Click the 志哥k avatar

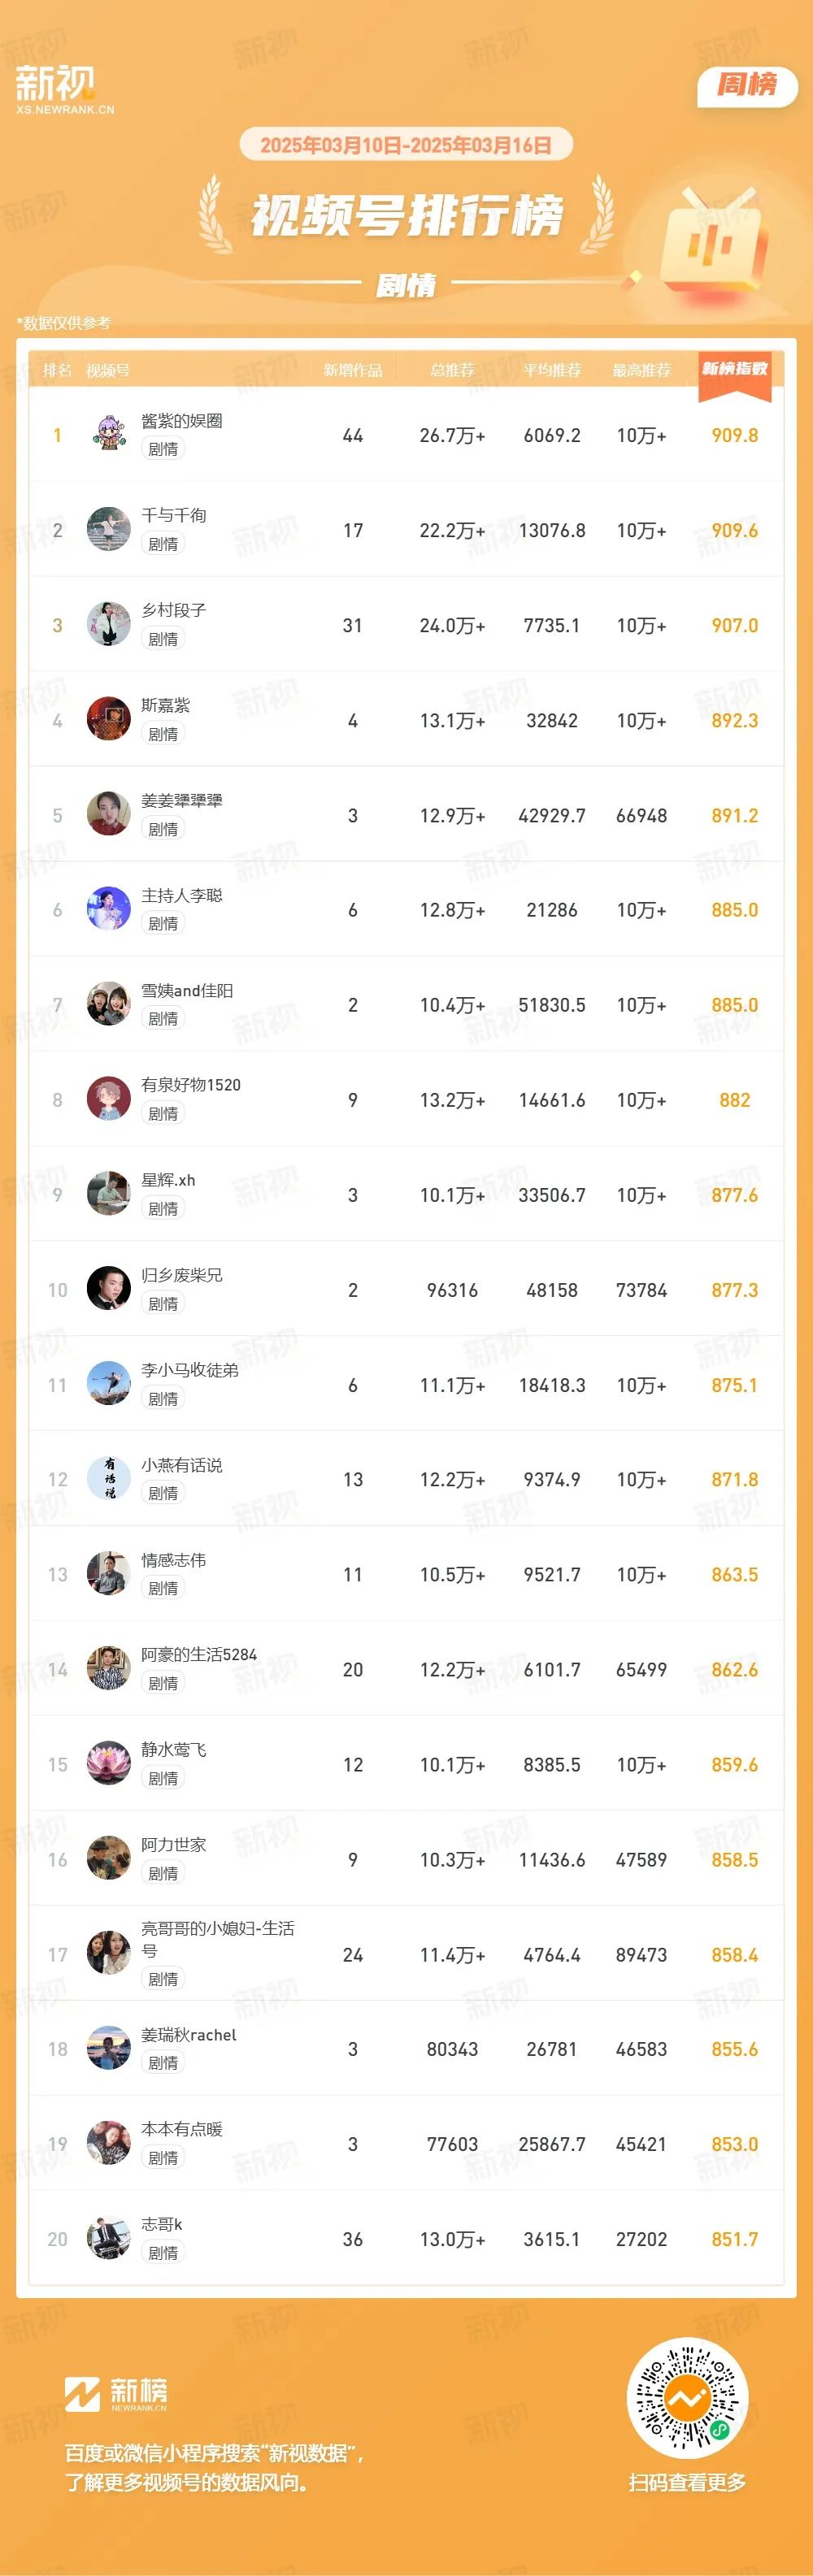point(109,2239)
